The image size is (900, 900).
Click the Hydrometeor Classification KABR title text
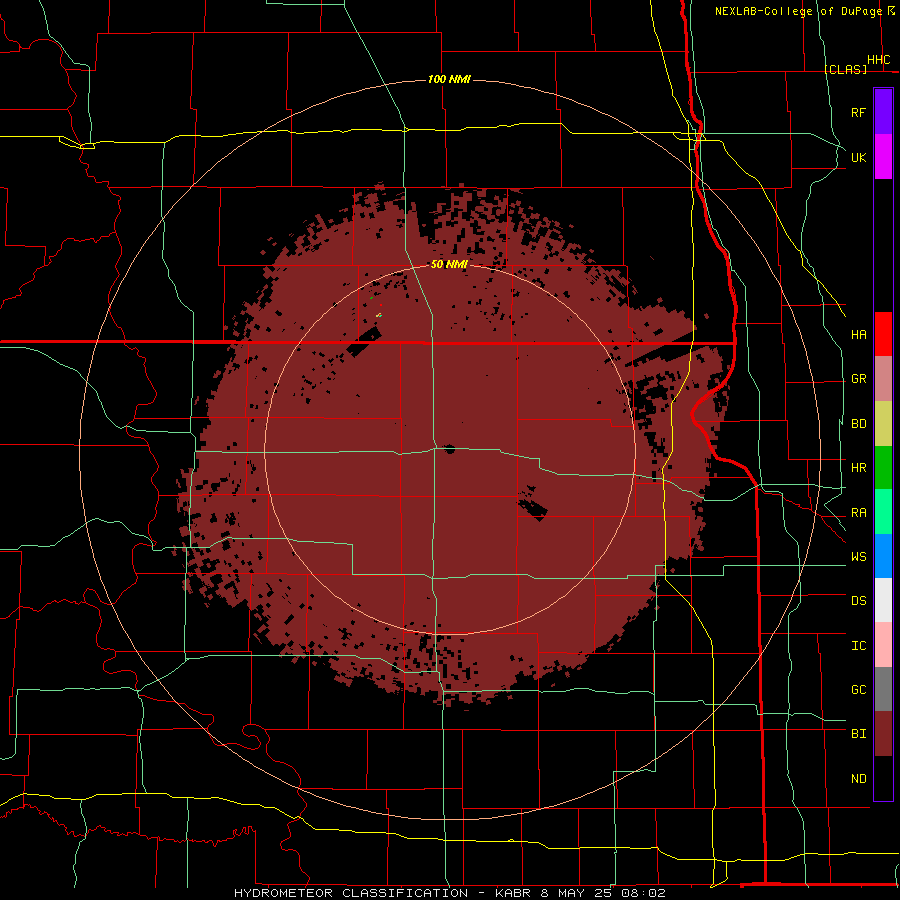coord(449,893)
